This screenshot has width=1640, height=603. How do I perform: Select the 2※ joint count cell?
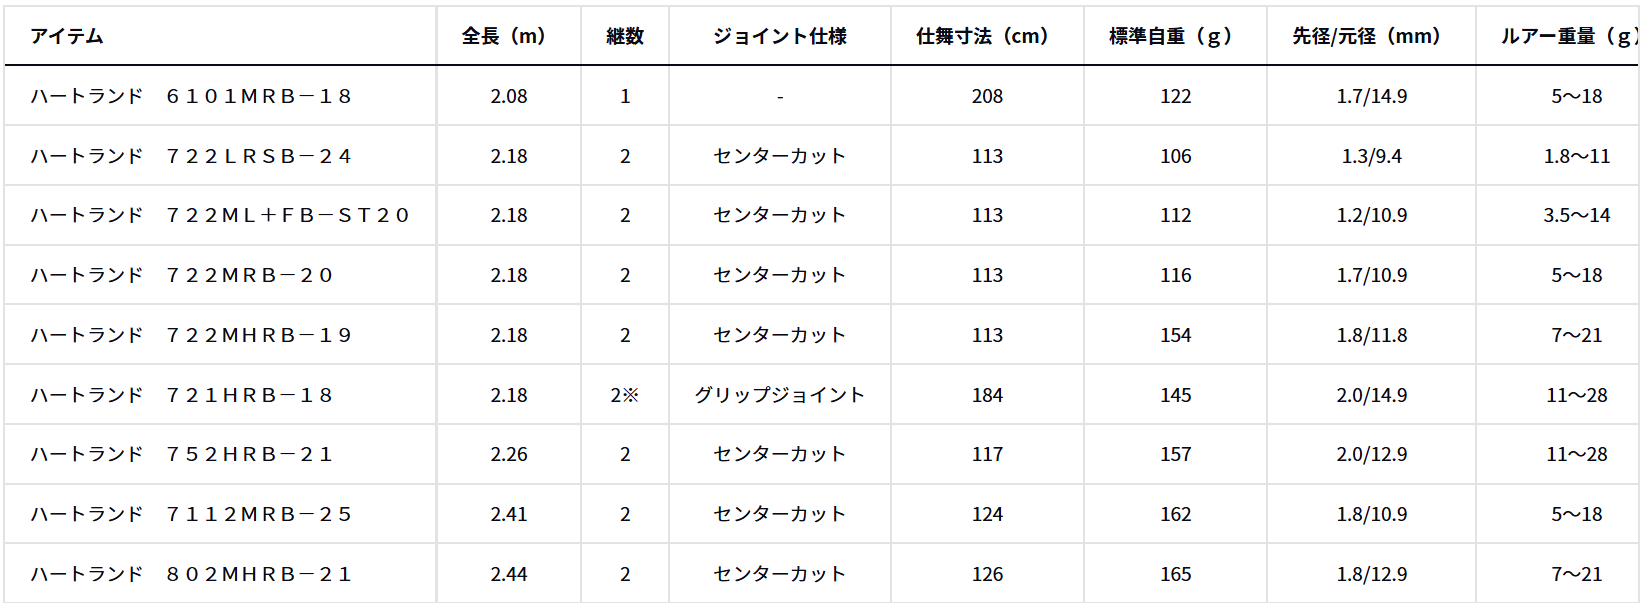[625, 395]
